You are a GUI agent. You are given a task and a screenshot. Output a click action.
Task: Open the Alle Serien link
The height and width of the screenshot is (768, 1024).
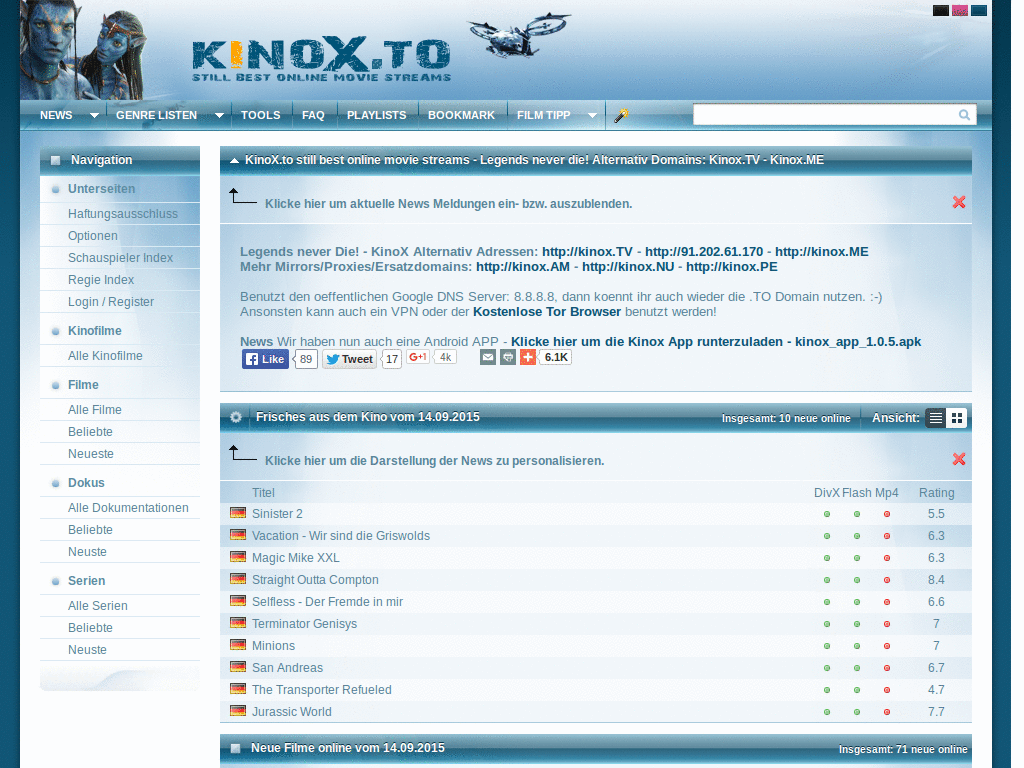point(98,606)
